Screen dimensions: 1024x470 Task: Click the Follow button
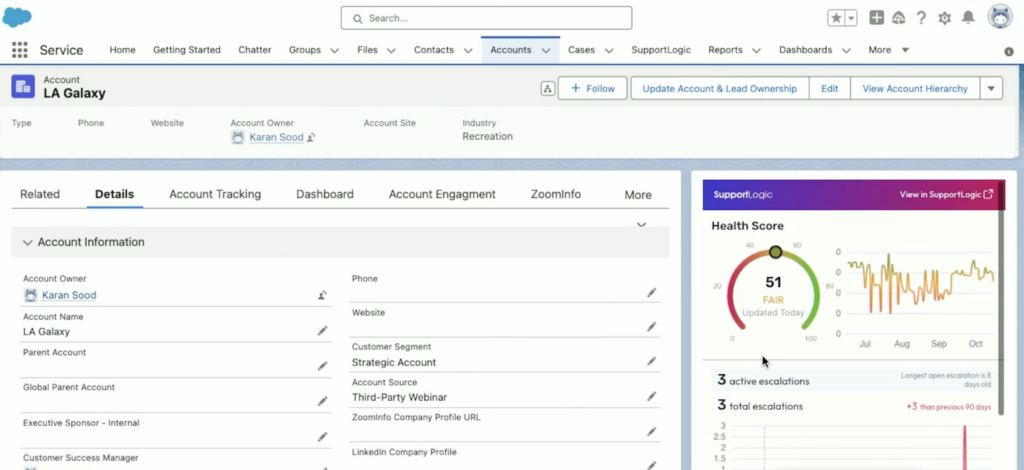pyautogui.click(x=592, y=88)
